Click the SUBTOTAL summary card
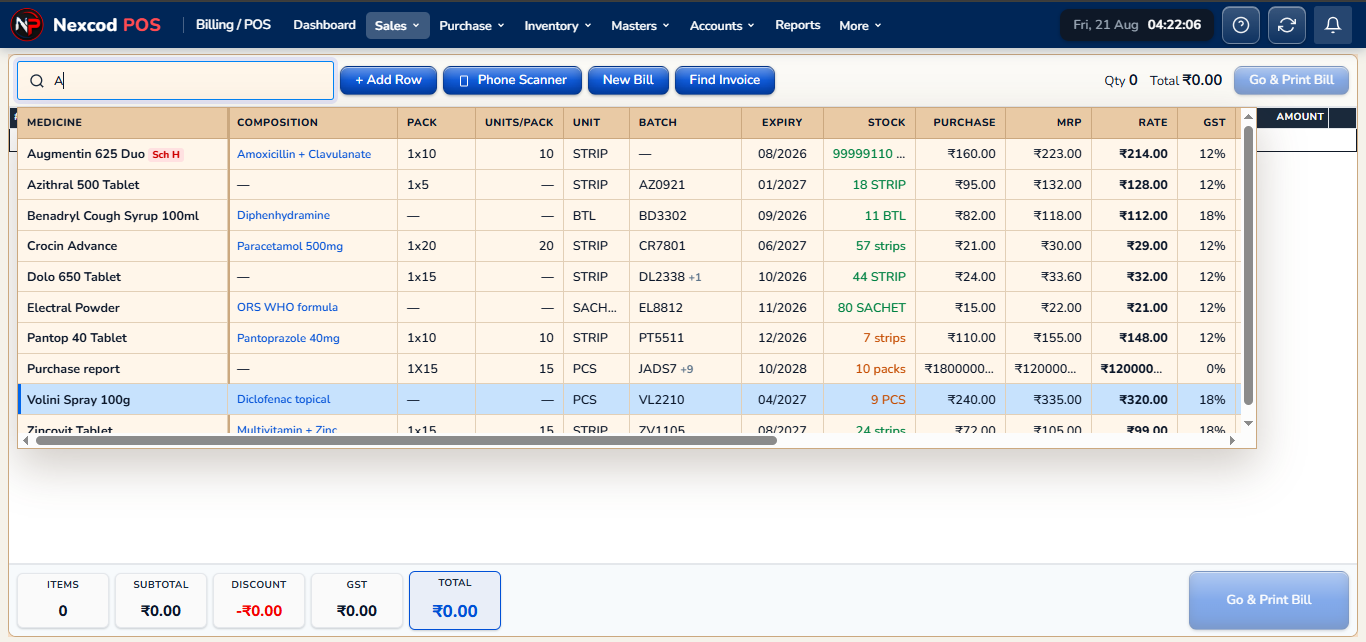 point(161,600)
